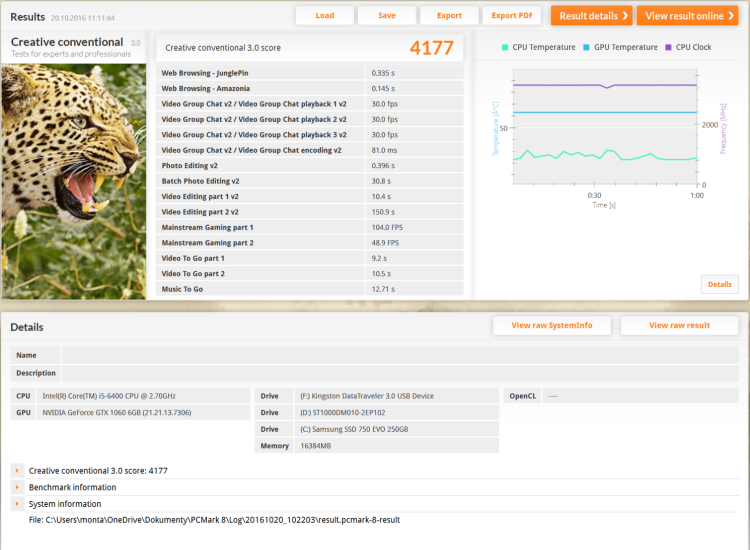Select the Video Group Chat playback 2 v2 row
The image size is (750, 550).
point(309,119)
